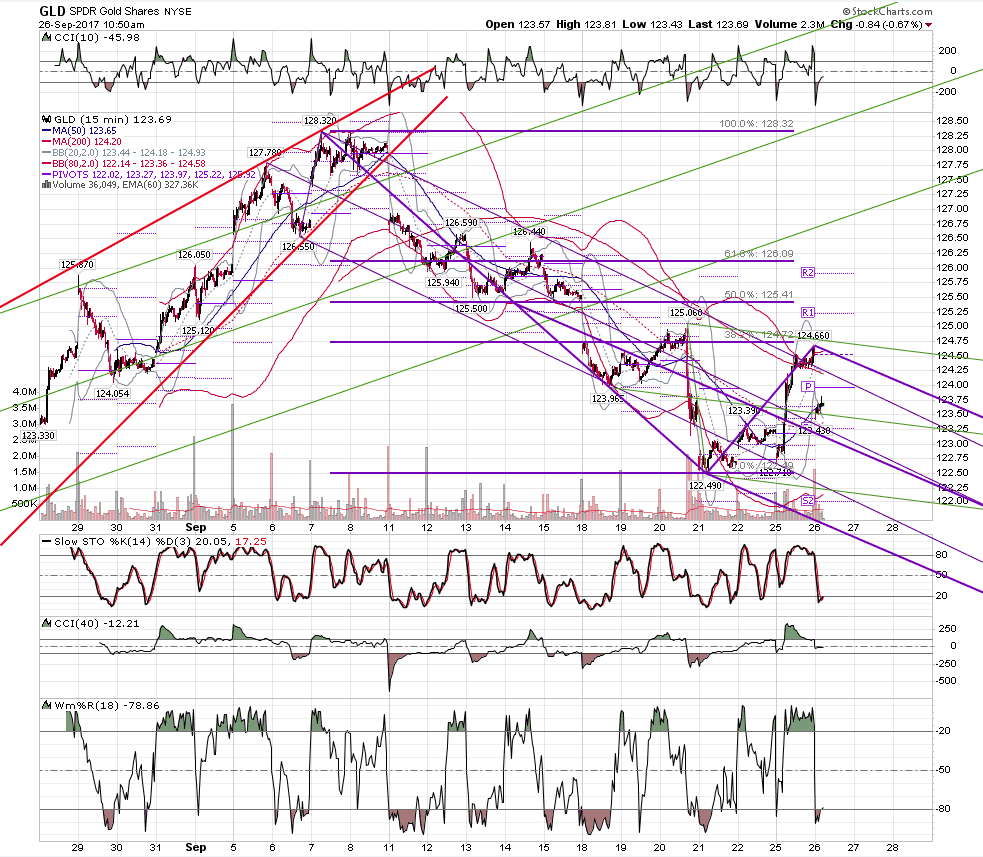Click the 128.320 peak price label
983x857 pixels.
[320, 120]
